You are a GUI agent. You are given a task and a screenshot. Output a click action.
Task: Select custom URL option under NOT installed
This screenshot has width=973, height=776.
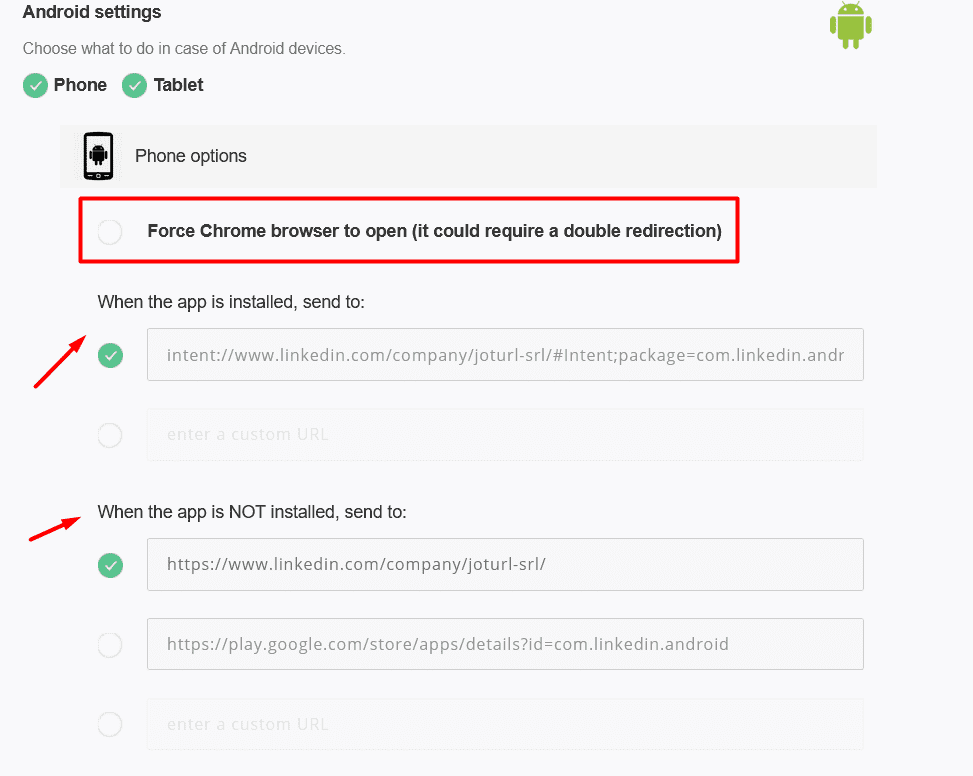click(x=110, y=724)
